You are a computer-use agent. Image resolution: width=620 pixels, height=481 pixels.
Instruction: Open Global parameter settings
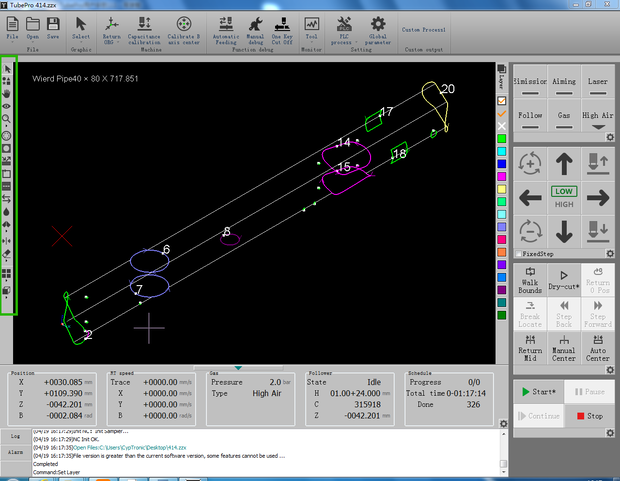[x=378, y=30]
